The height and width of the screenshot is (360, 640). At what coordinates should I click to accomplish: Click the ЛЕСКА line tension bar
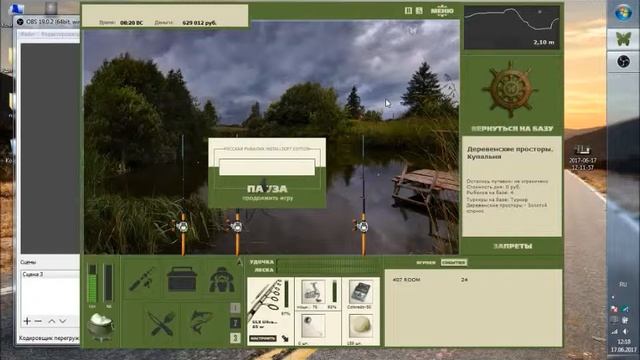329,270
